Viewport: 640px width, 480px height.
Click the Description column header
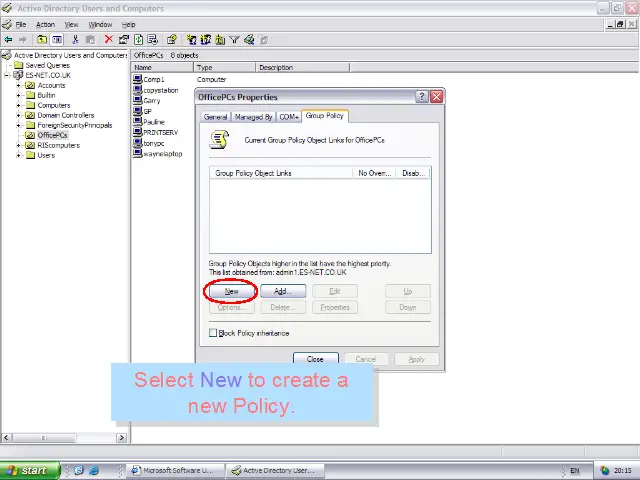302,67
